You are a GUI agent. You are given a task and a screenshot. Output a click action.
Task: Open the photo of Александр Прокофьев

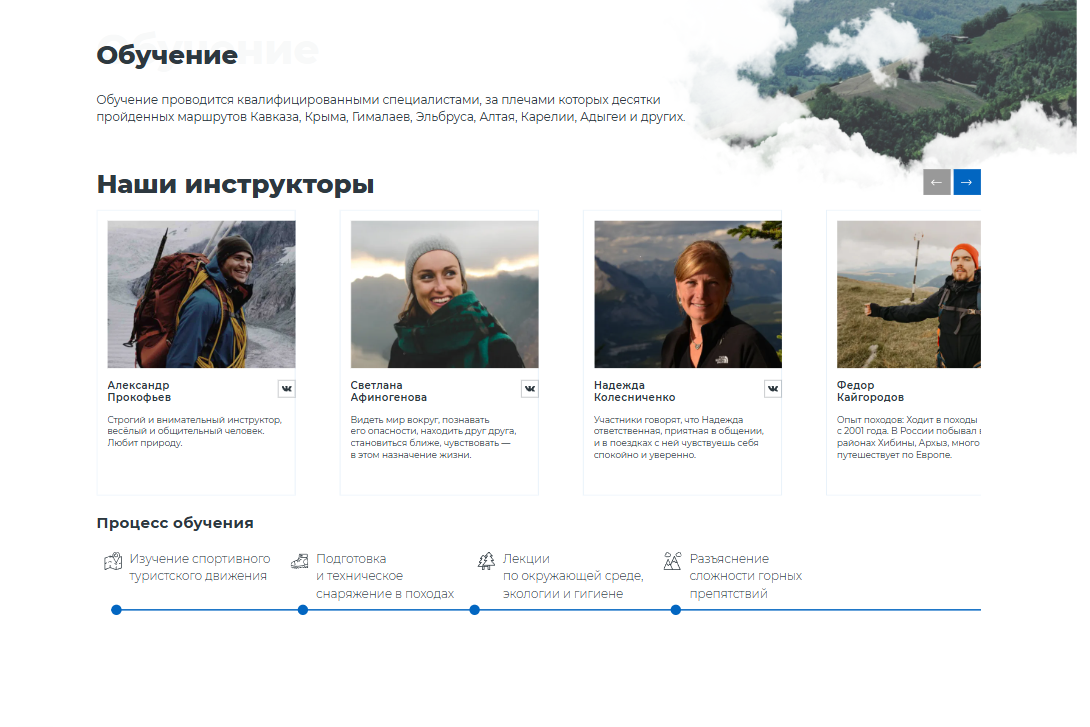tap(201, 294)
